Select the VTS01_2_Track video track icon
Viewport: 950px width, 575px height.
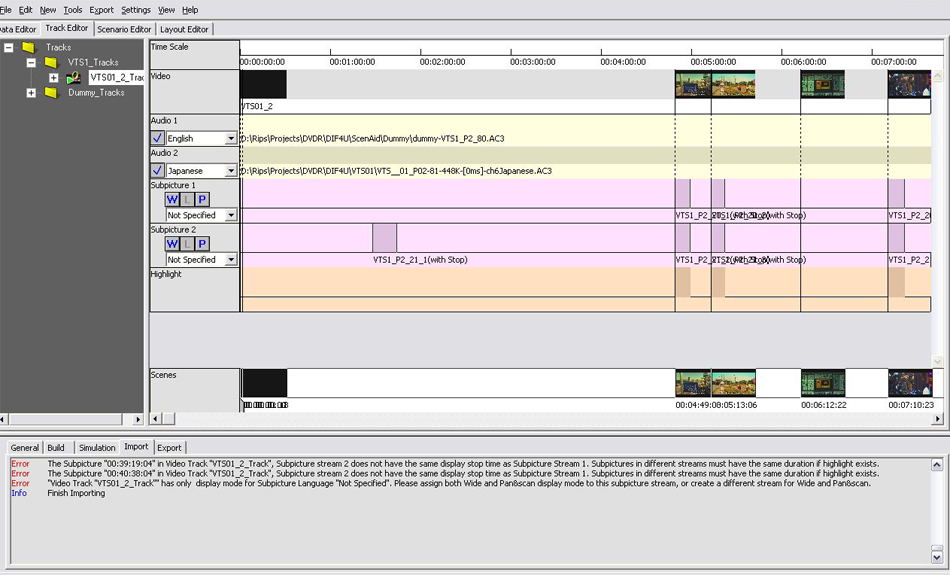coord(74,78)
